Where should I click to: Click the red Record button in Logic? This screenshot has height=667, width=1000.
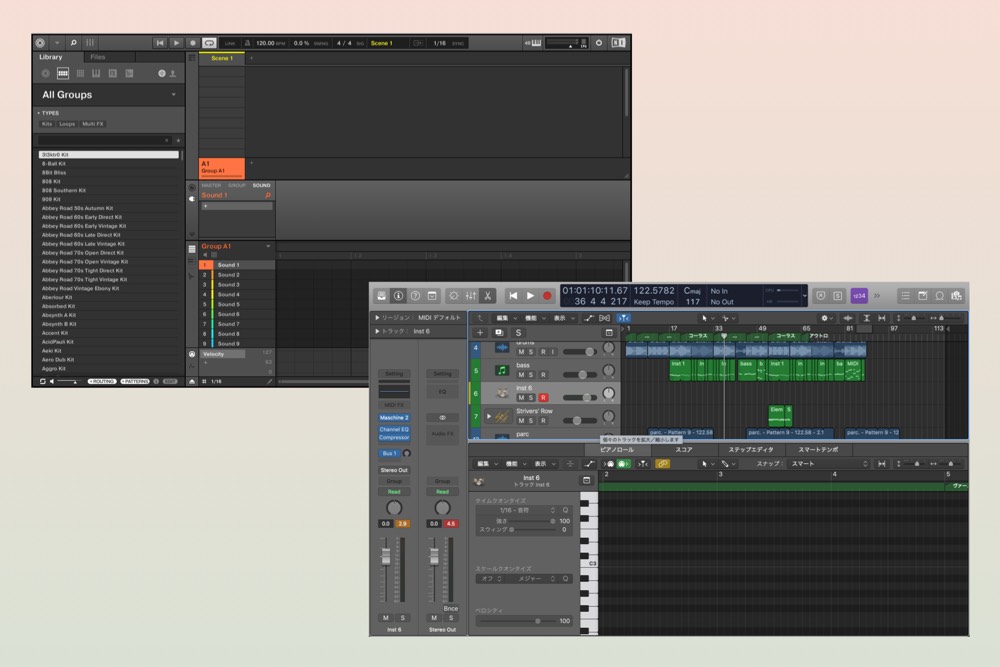547,296
